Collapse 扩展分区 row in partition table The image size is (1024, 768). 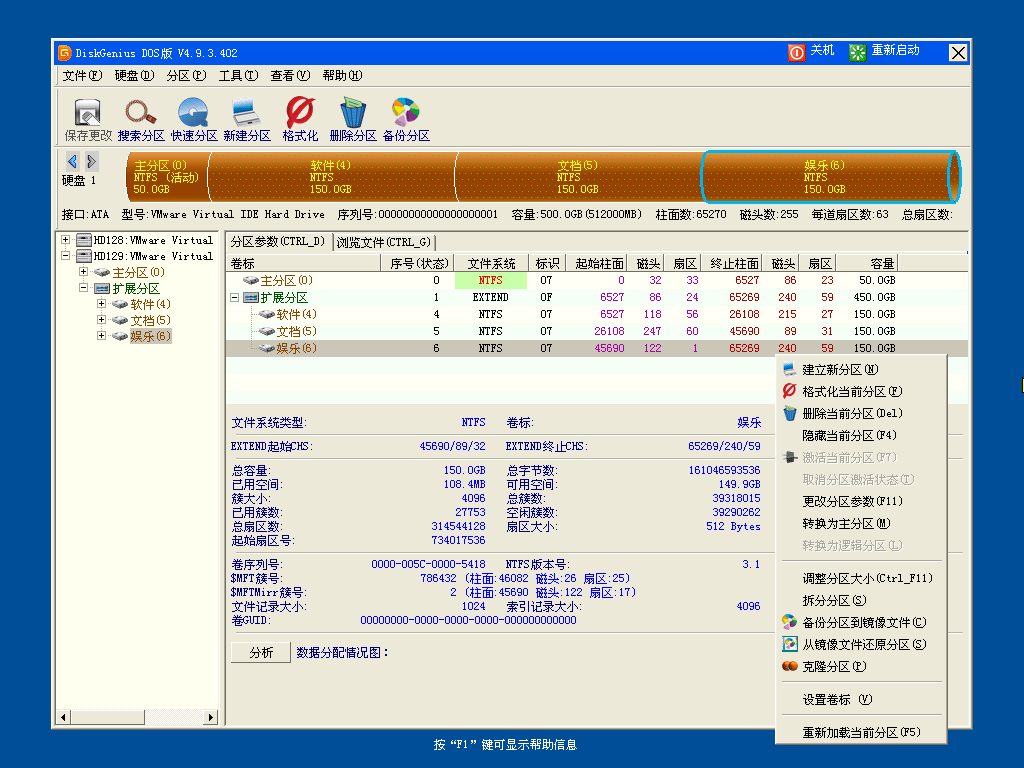pyautogui.click(x=234, y=298)
